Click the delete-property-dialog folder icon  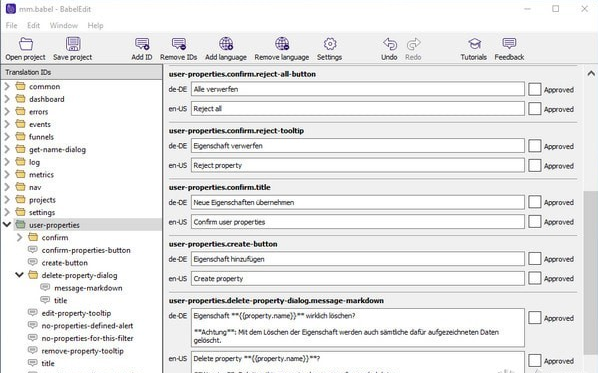pyautogui.click(x=33, y=275)
